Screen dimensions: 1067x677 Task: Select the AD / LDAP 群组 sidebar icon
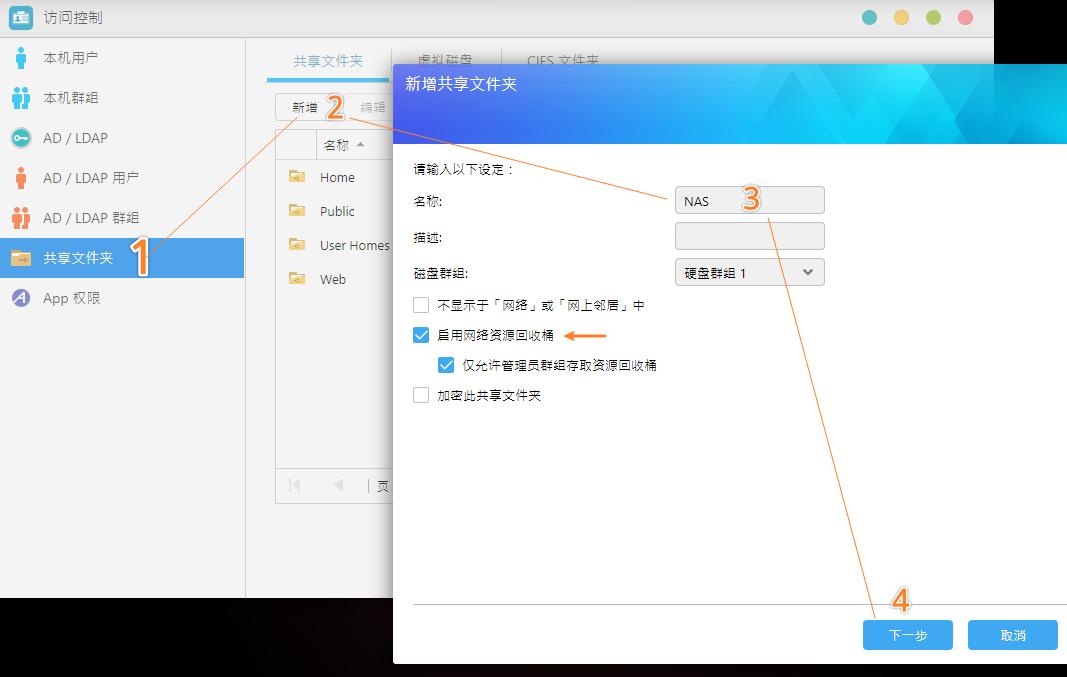point(22,217)
